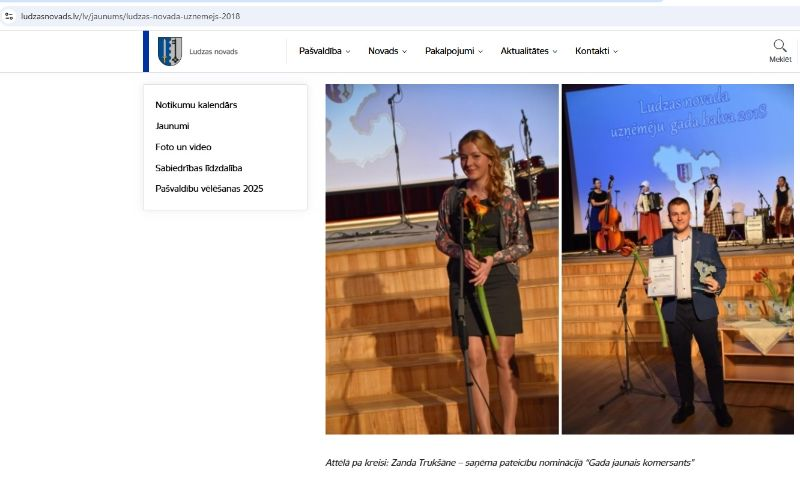Expand the chevron next to Novads

coord(405,52)
